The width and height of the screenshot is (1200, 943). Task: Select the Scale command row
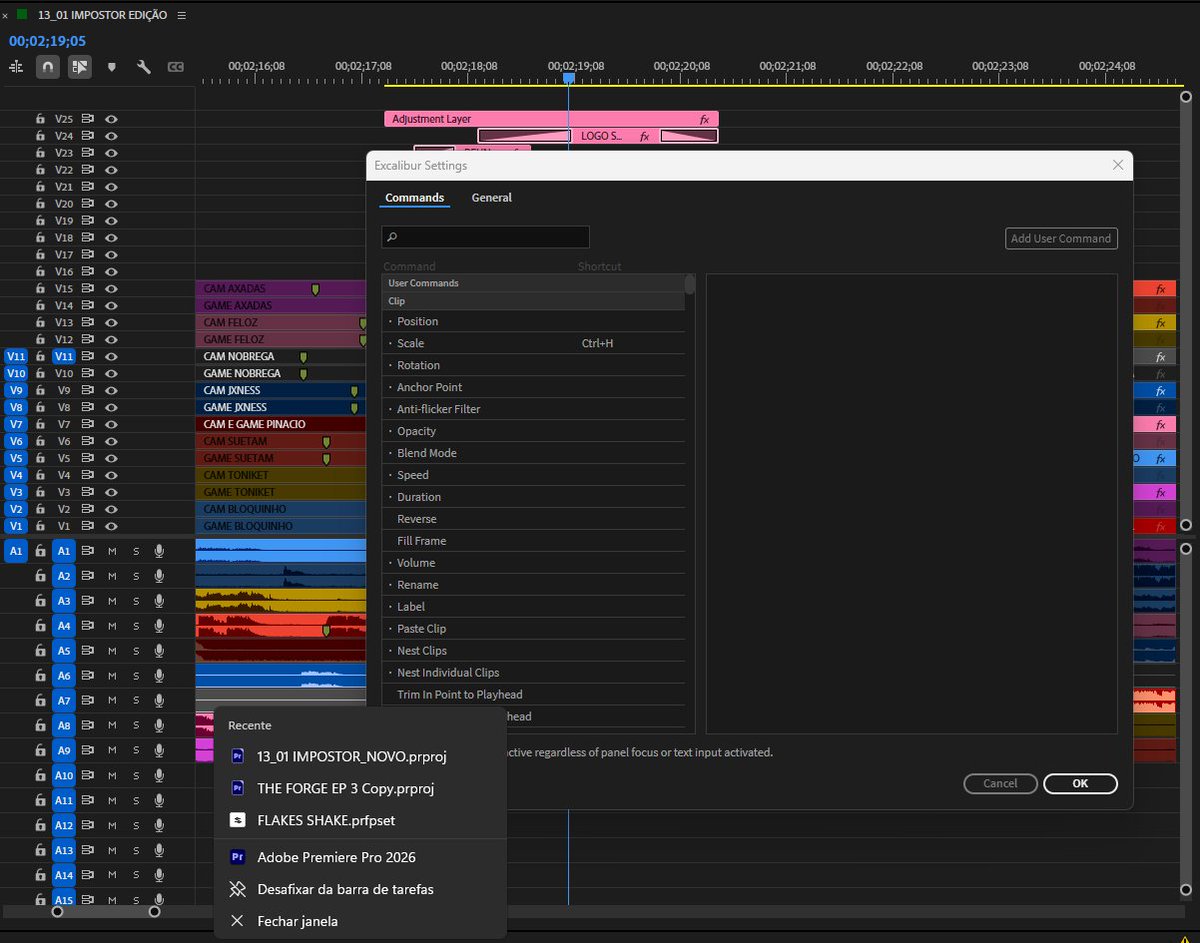[533, 343]
